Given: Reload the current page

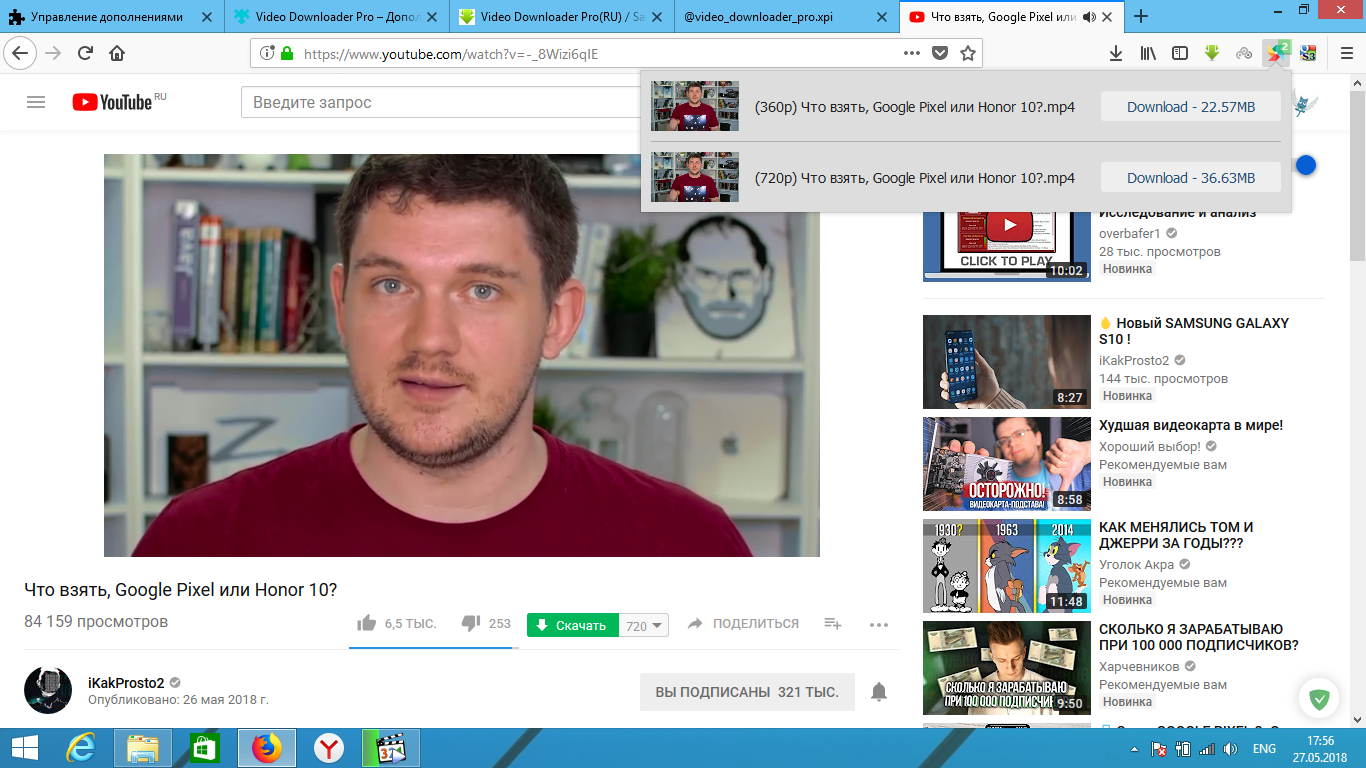Looking at the screenshot, I should coord(85,53).
